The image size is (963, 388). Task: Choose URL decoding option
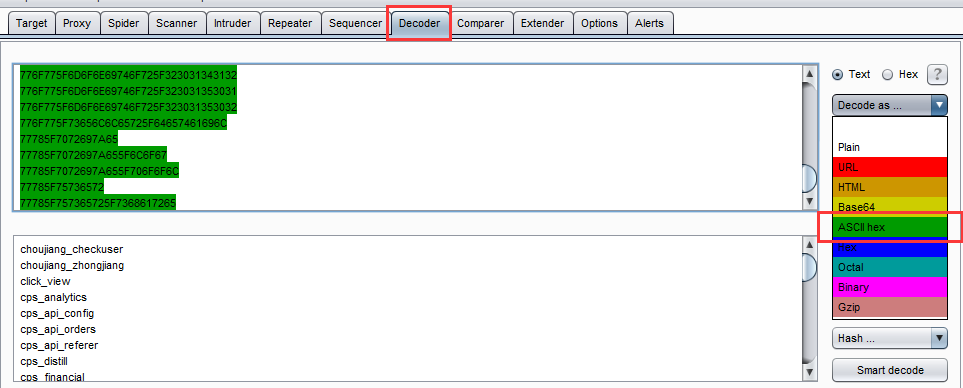pyautogui.click(x=890, y=167)
